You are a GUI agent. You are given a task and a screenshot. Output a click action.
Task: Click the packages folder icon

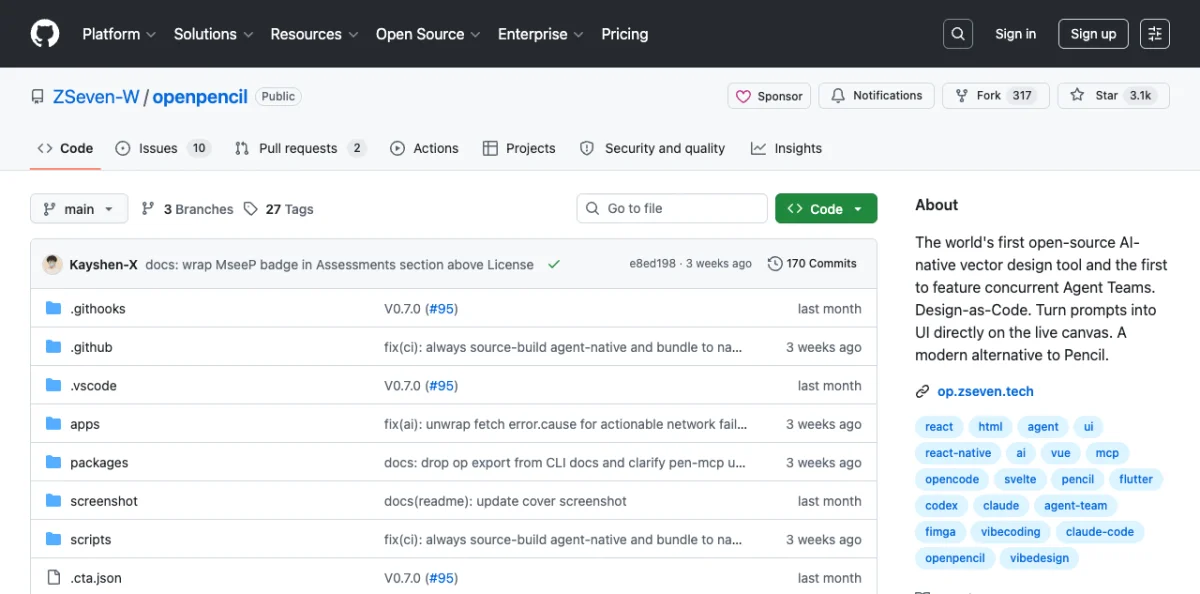click(54, 463)
